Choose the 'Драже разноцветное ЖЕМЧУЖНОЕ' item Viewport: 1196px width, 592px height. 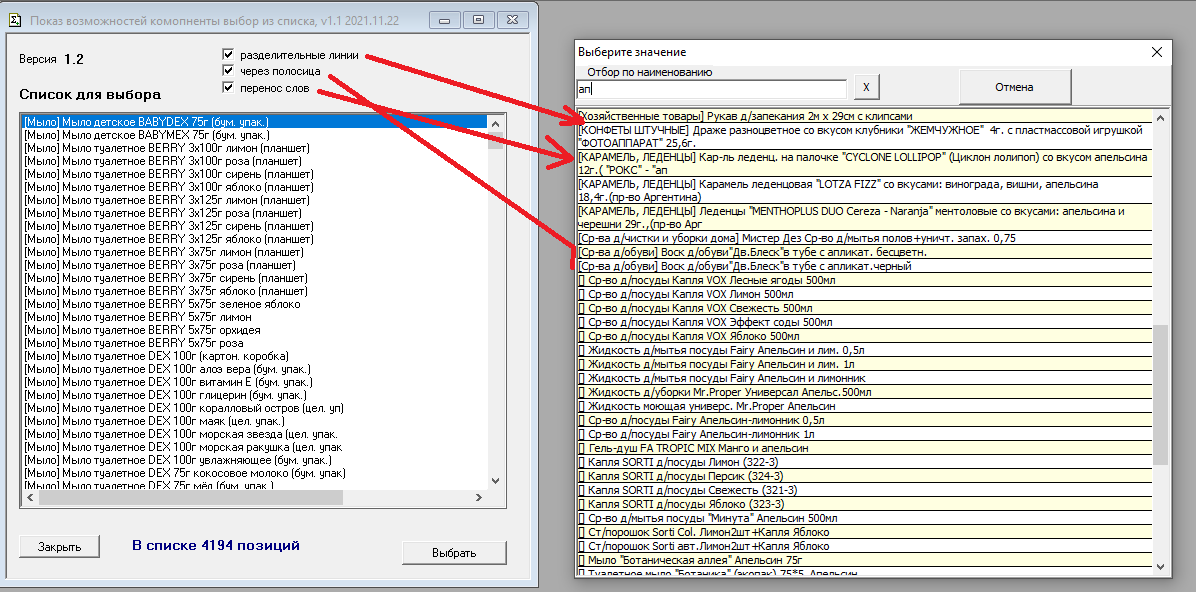(x=864, y=136)
